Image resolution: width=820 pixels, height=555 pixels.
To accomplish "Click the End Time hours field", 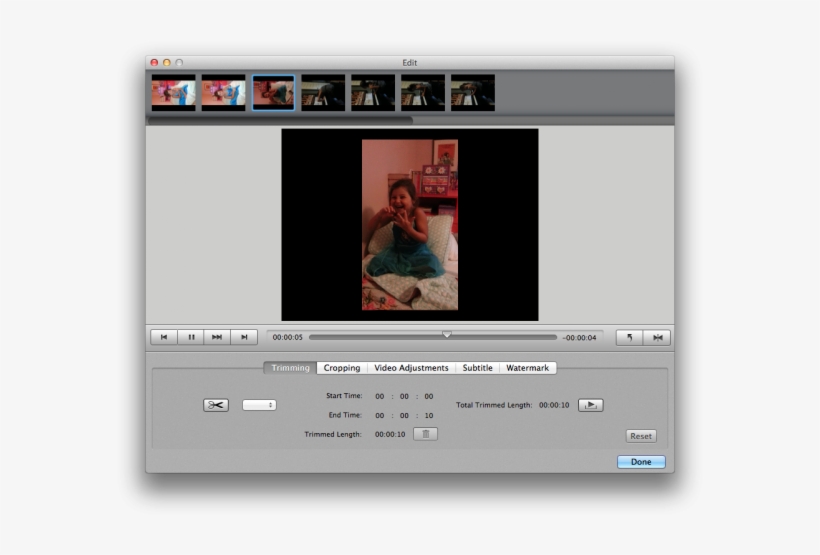I will click(x=380, y=415).
